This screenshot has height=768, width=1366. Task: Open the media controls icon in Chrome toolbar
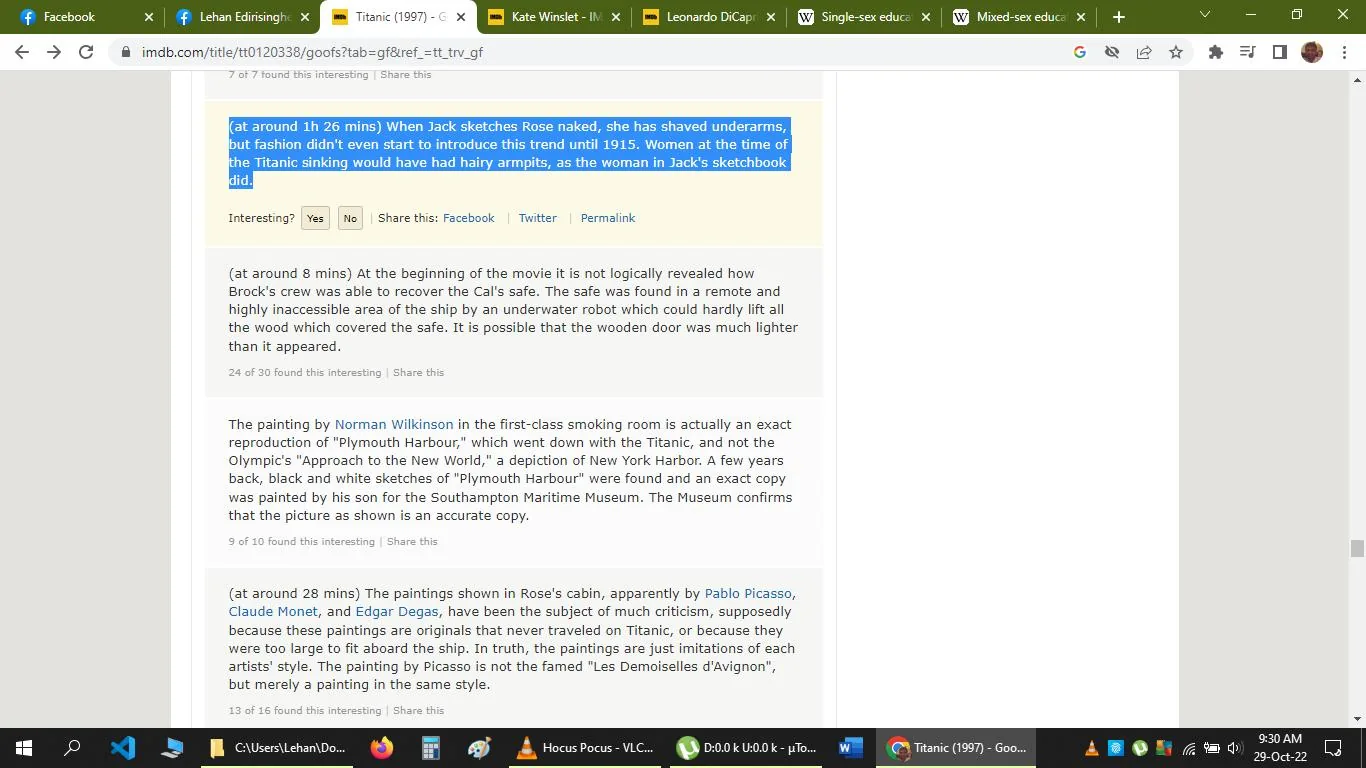point(1246,53)
